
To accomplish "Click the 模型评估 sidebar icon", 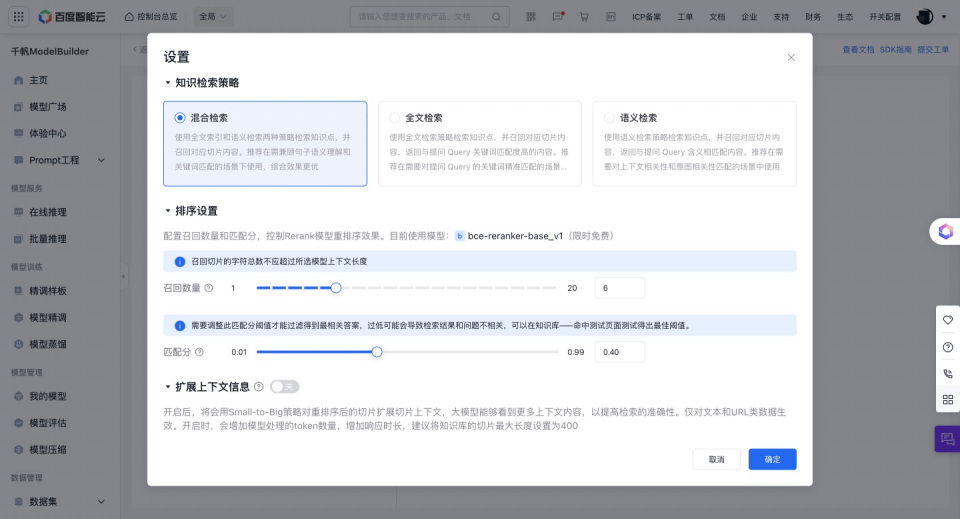I will [18, 423].
